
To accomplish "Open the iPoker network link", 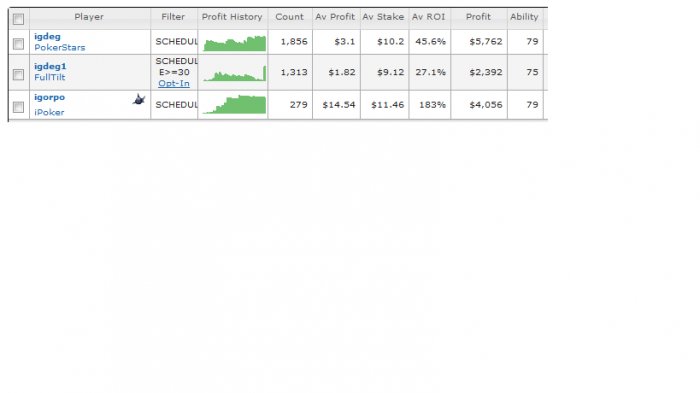I will [49, 112].
